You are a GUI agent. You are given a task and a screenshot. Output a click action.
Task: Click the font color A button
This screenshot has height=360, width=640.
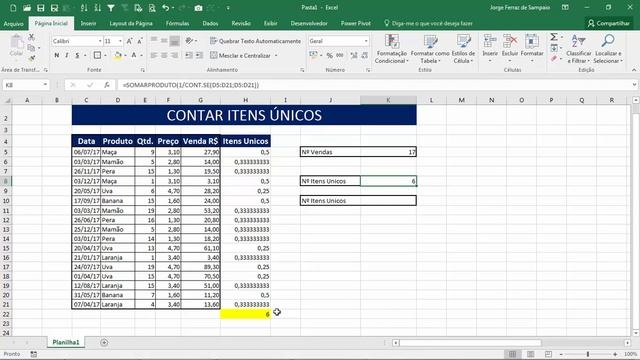pos(133,56)
